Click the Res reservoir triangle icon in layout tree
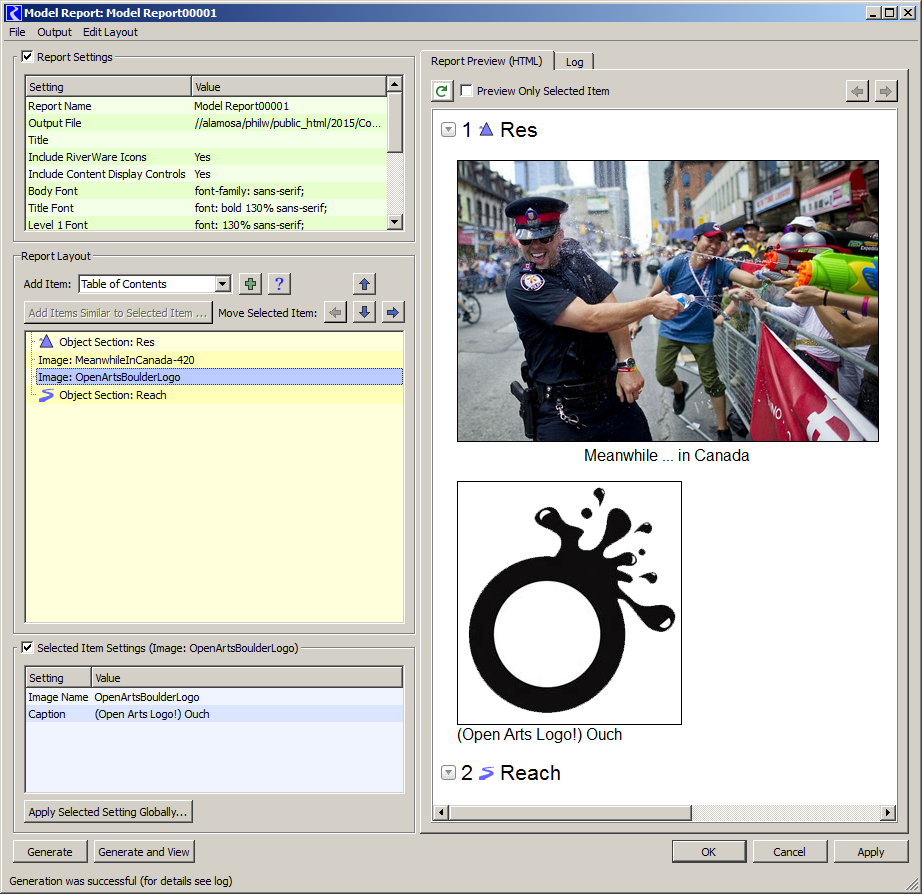The height and width of the screenshot is (894, 922). click(46, 342)
